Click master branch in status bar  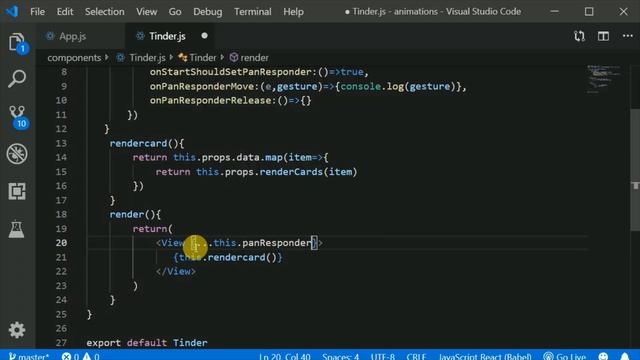tap(29, 356)
